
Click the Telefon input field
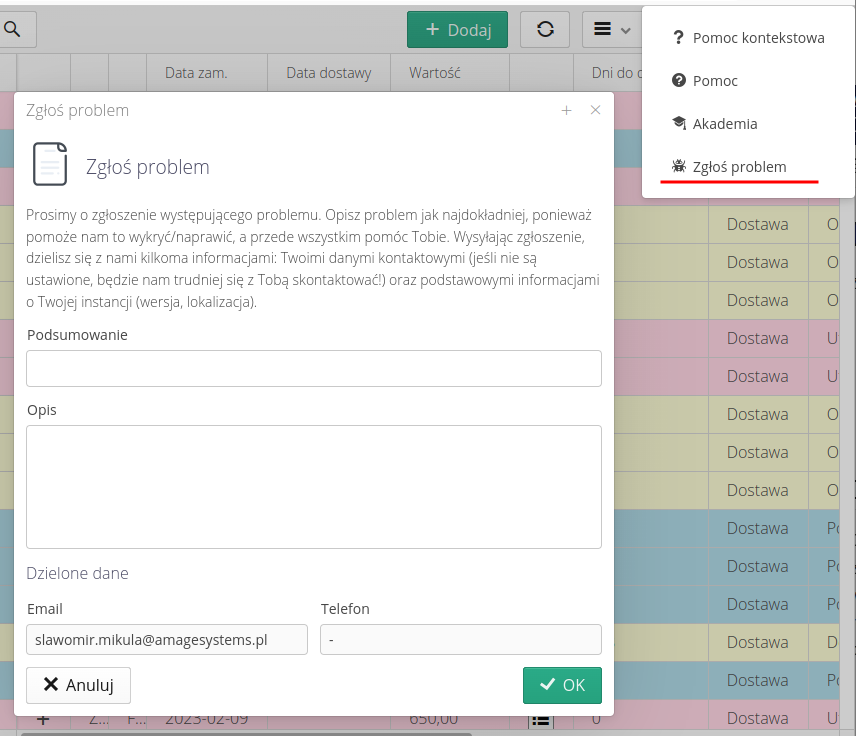coord(460,639)
